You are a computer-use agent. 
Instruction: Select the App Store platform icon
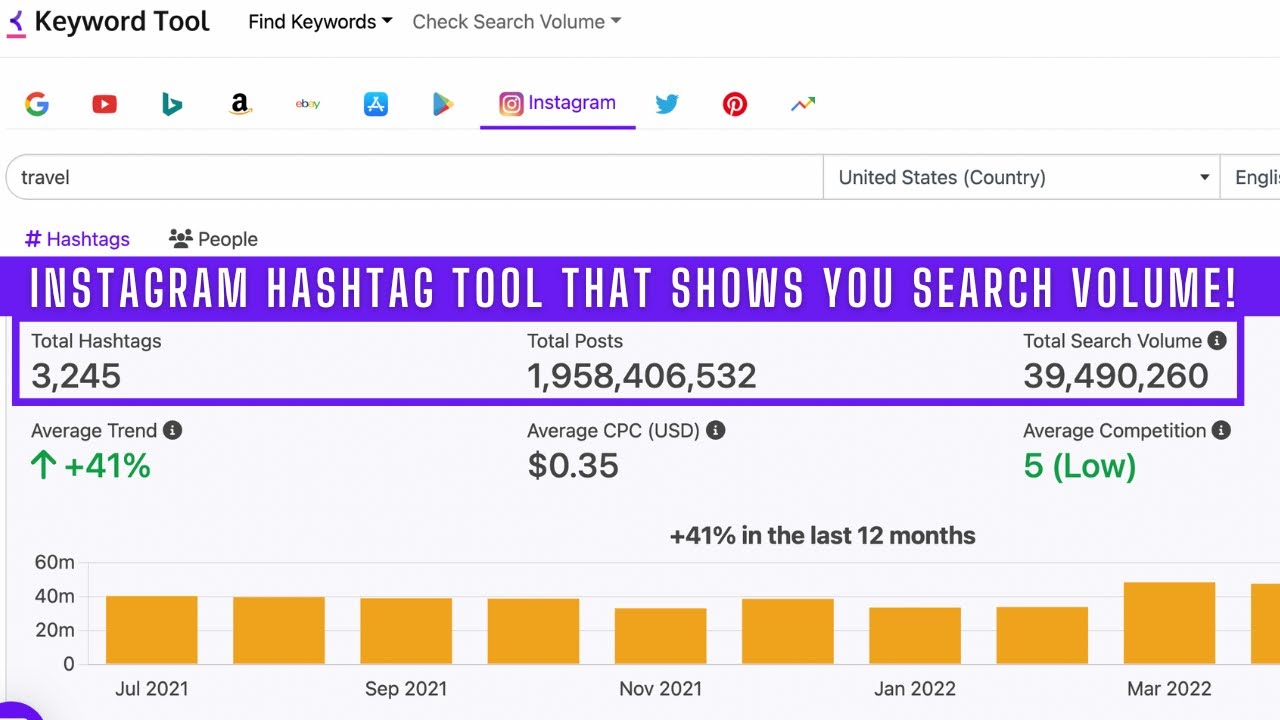376,104
